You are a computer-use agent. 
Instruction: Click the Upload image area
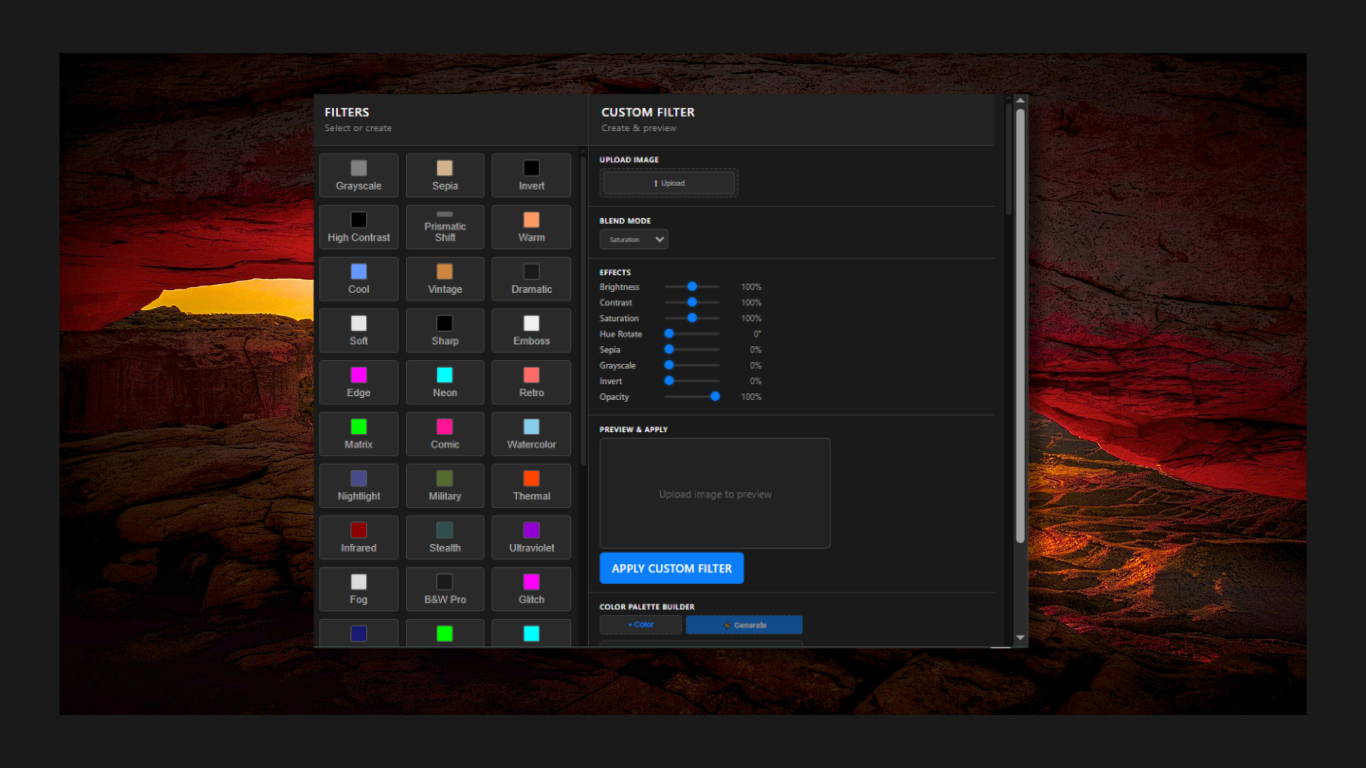click(x=668, y=183)
